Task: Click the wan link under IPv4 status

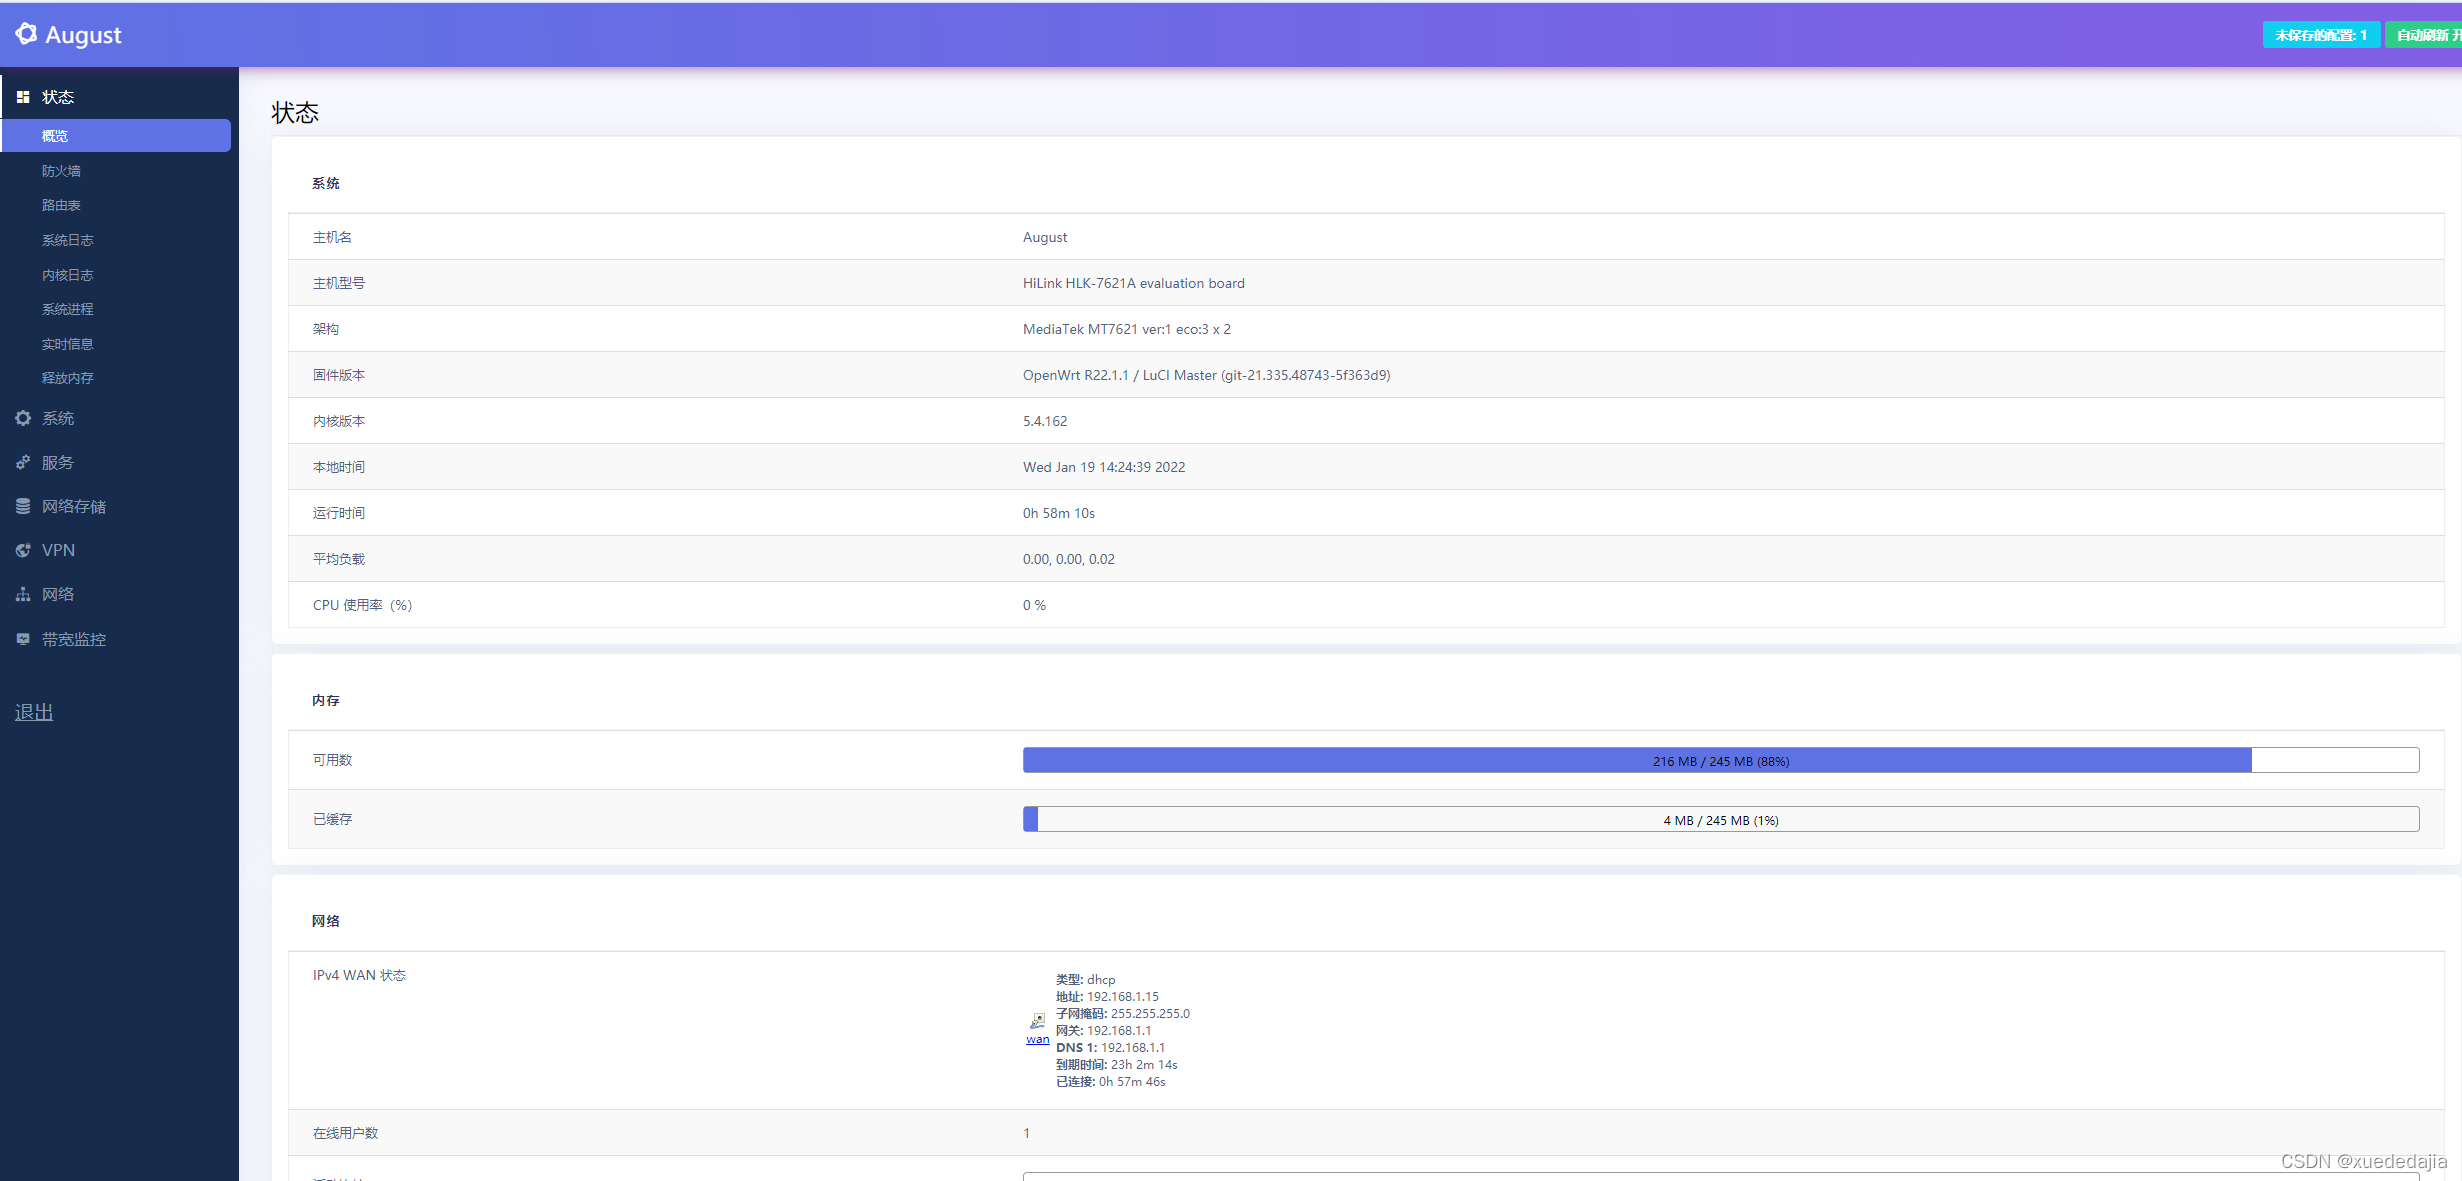Action: (x=1037, y=1040)
